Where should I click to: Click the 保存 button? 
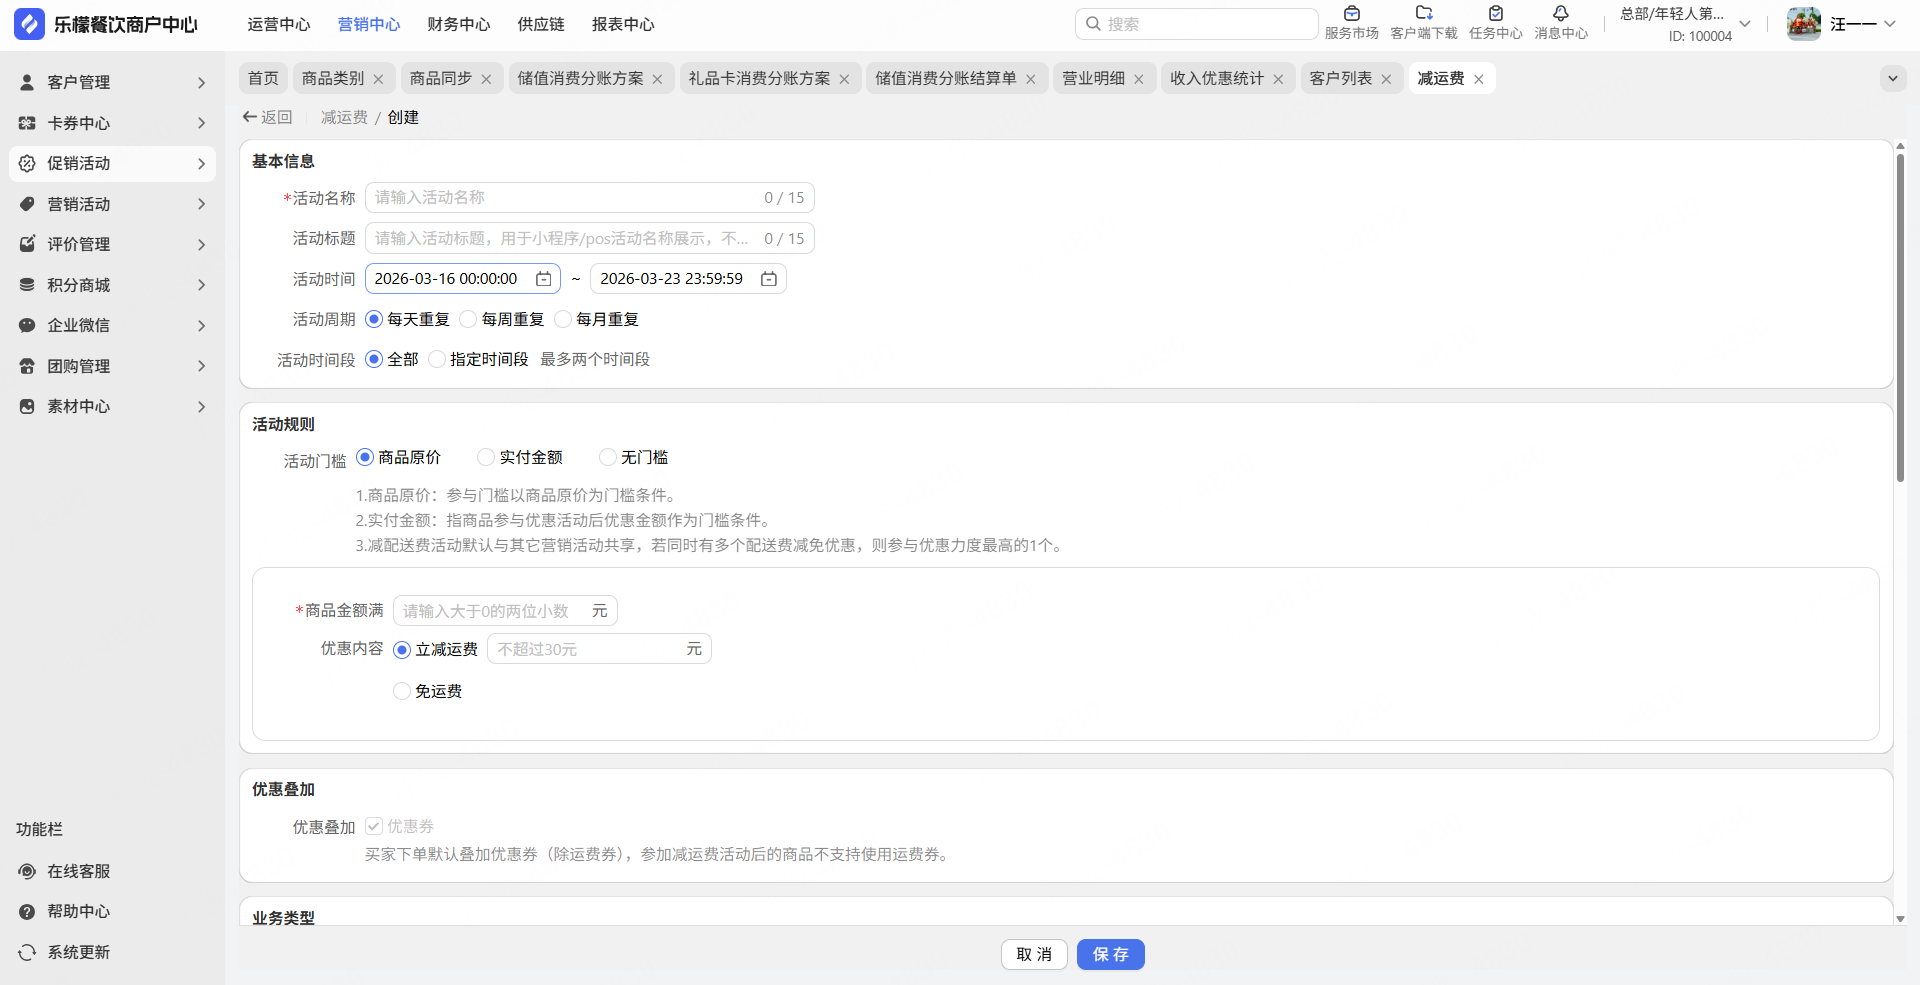[x=1111, y=955]
